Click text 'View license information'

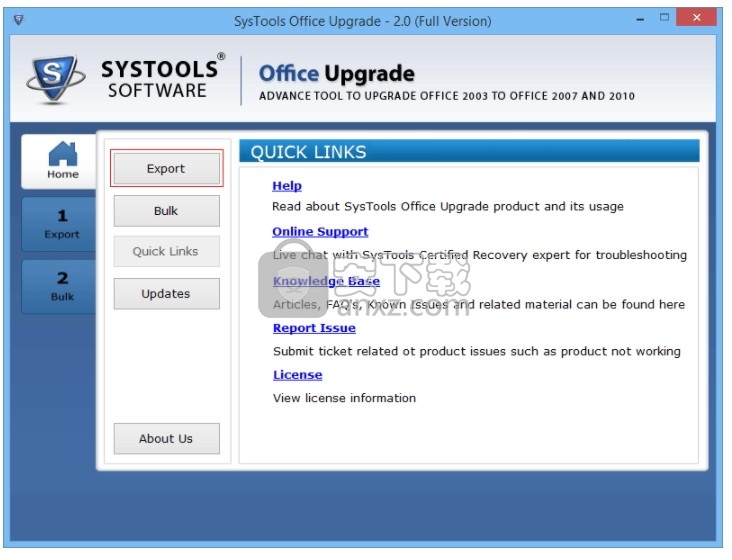click(x=344, y=398)
